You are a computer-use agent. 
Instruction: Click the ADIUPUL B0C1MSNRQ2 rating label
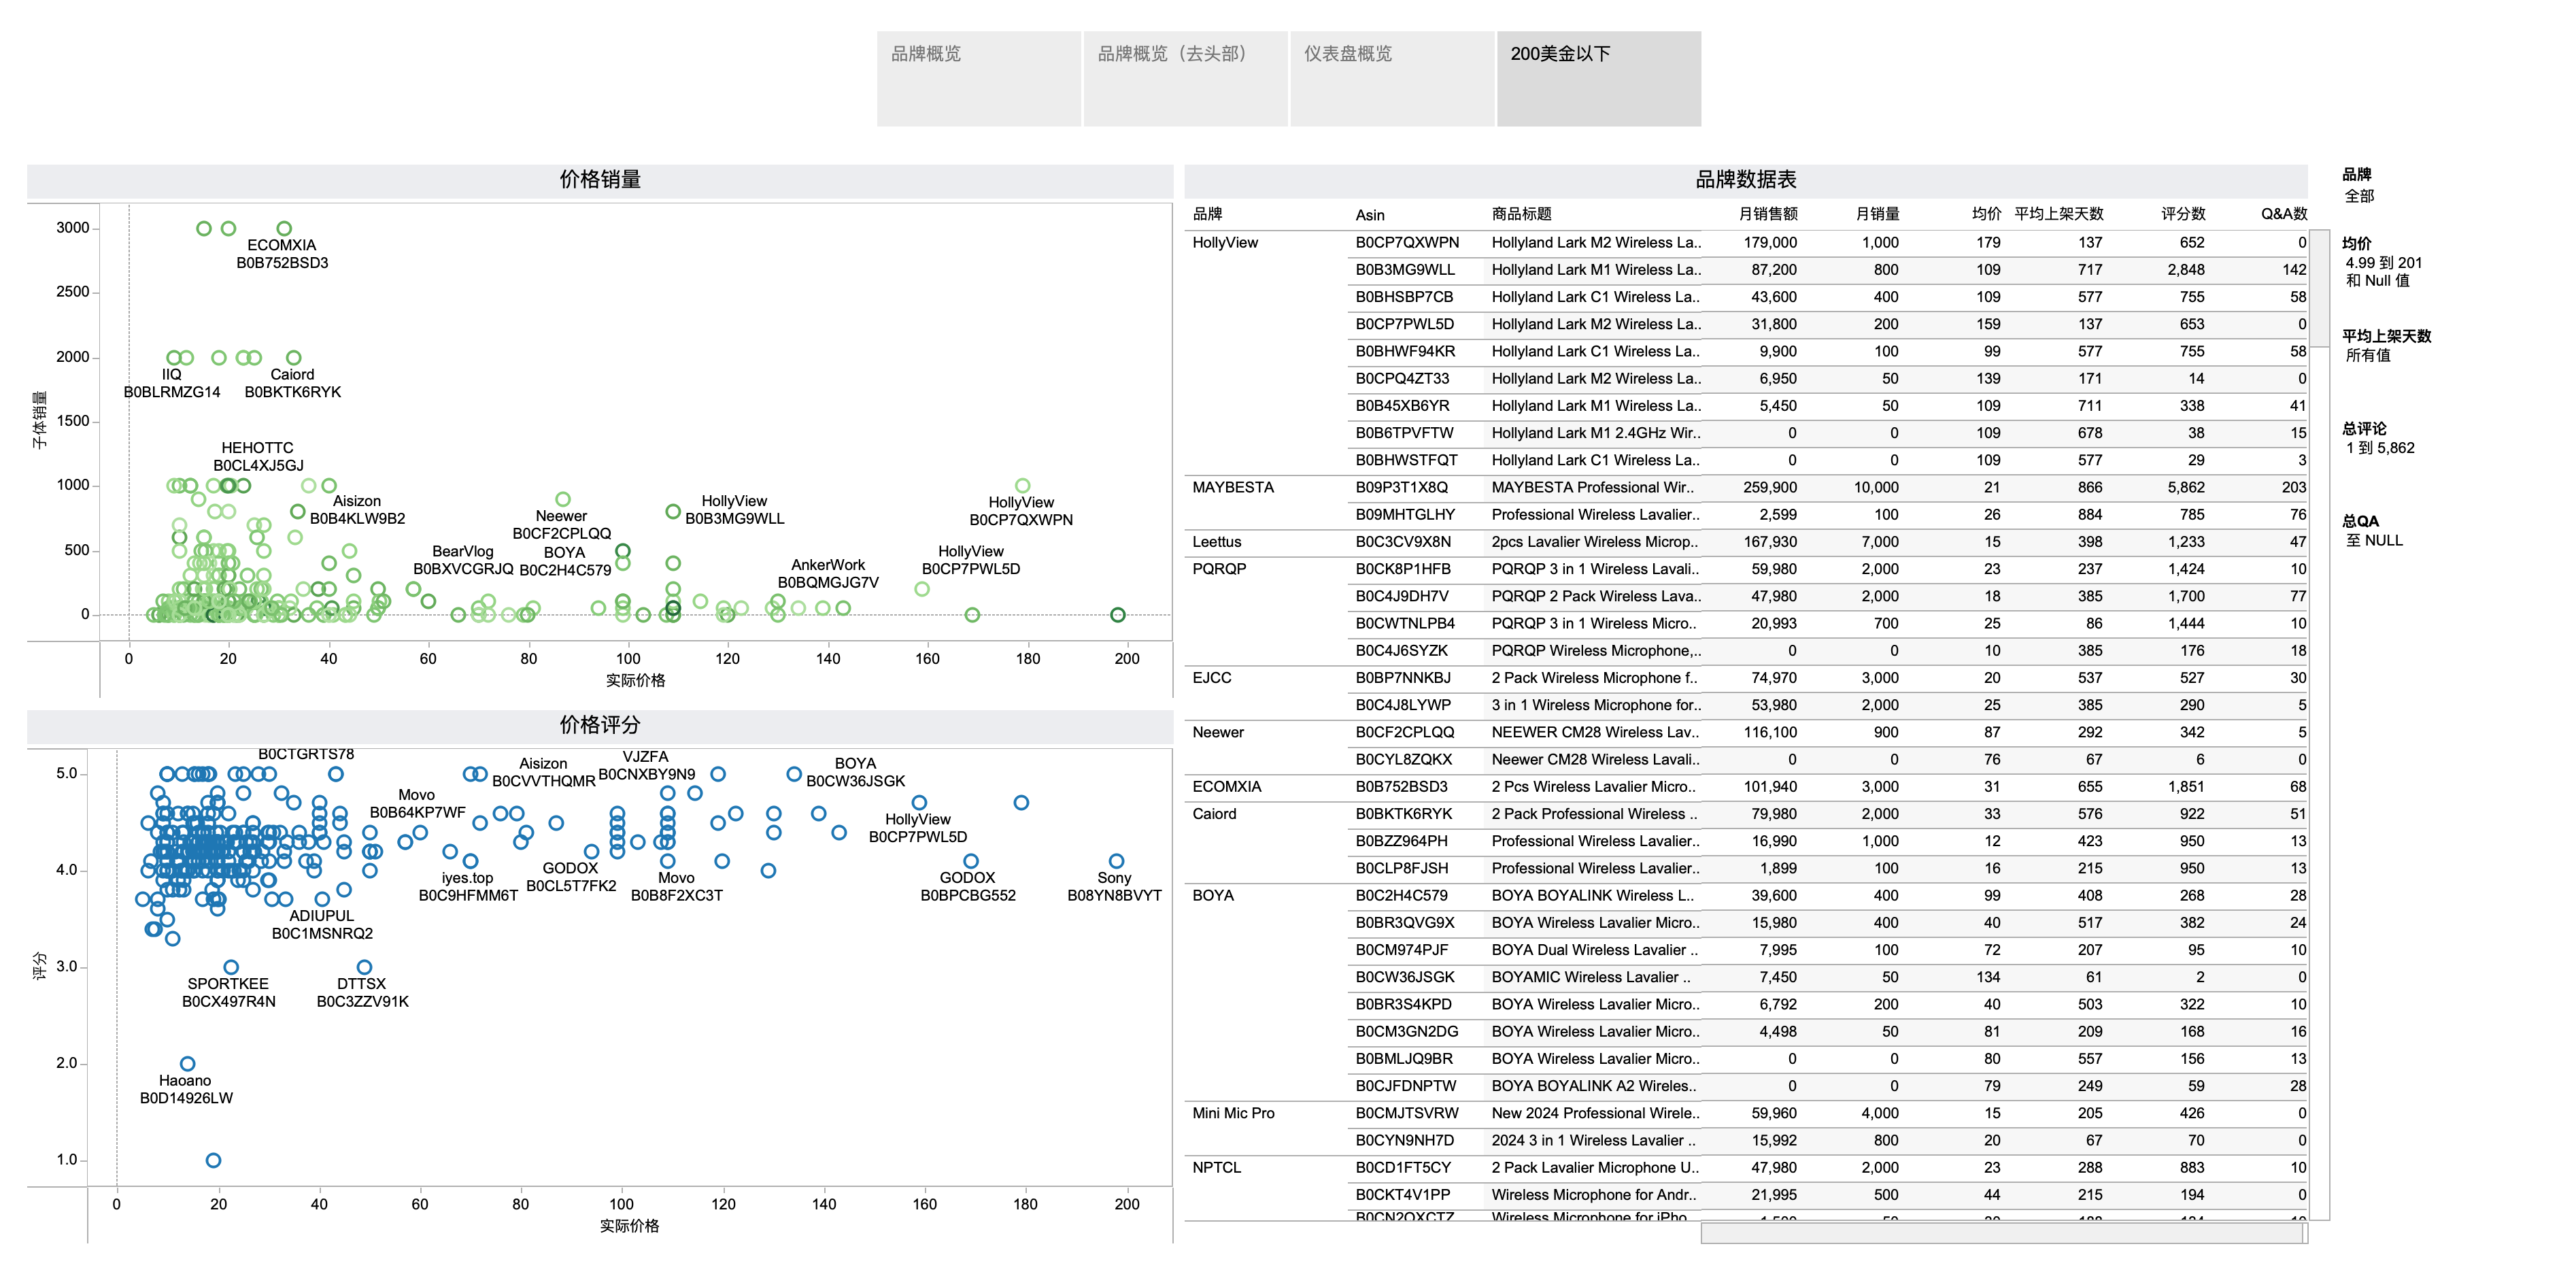coord(322,925)
